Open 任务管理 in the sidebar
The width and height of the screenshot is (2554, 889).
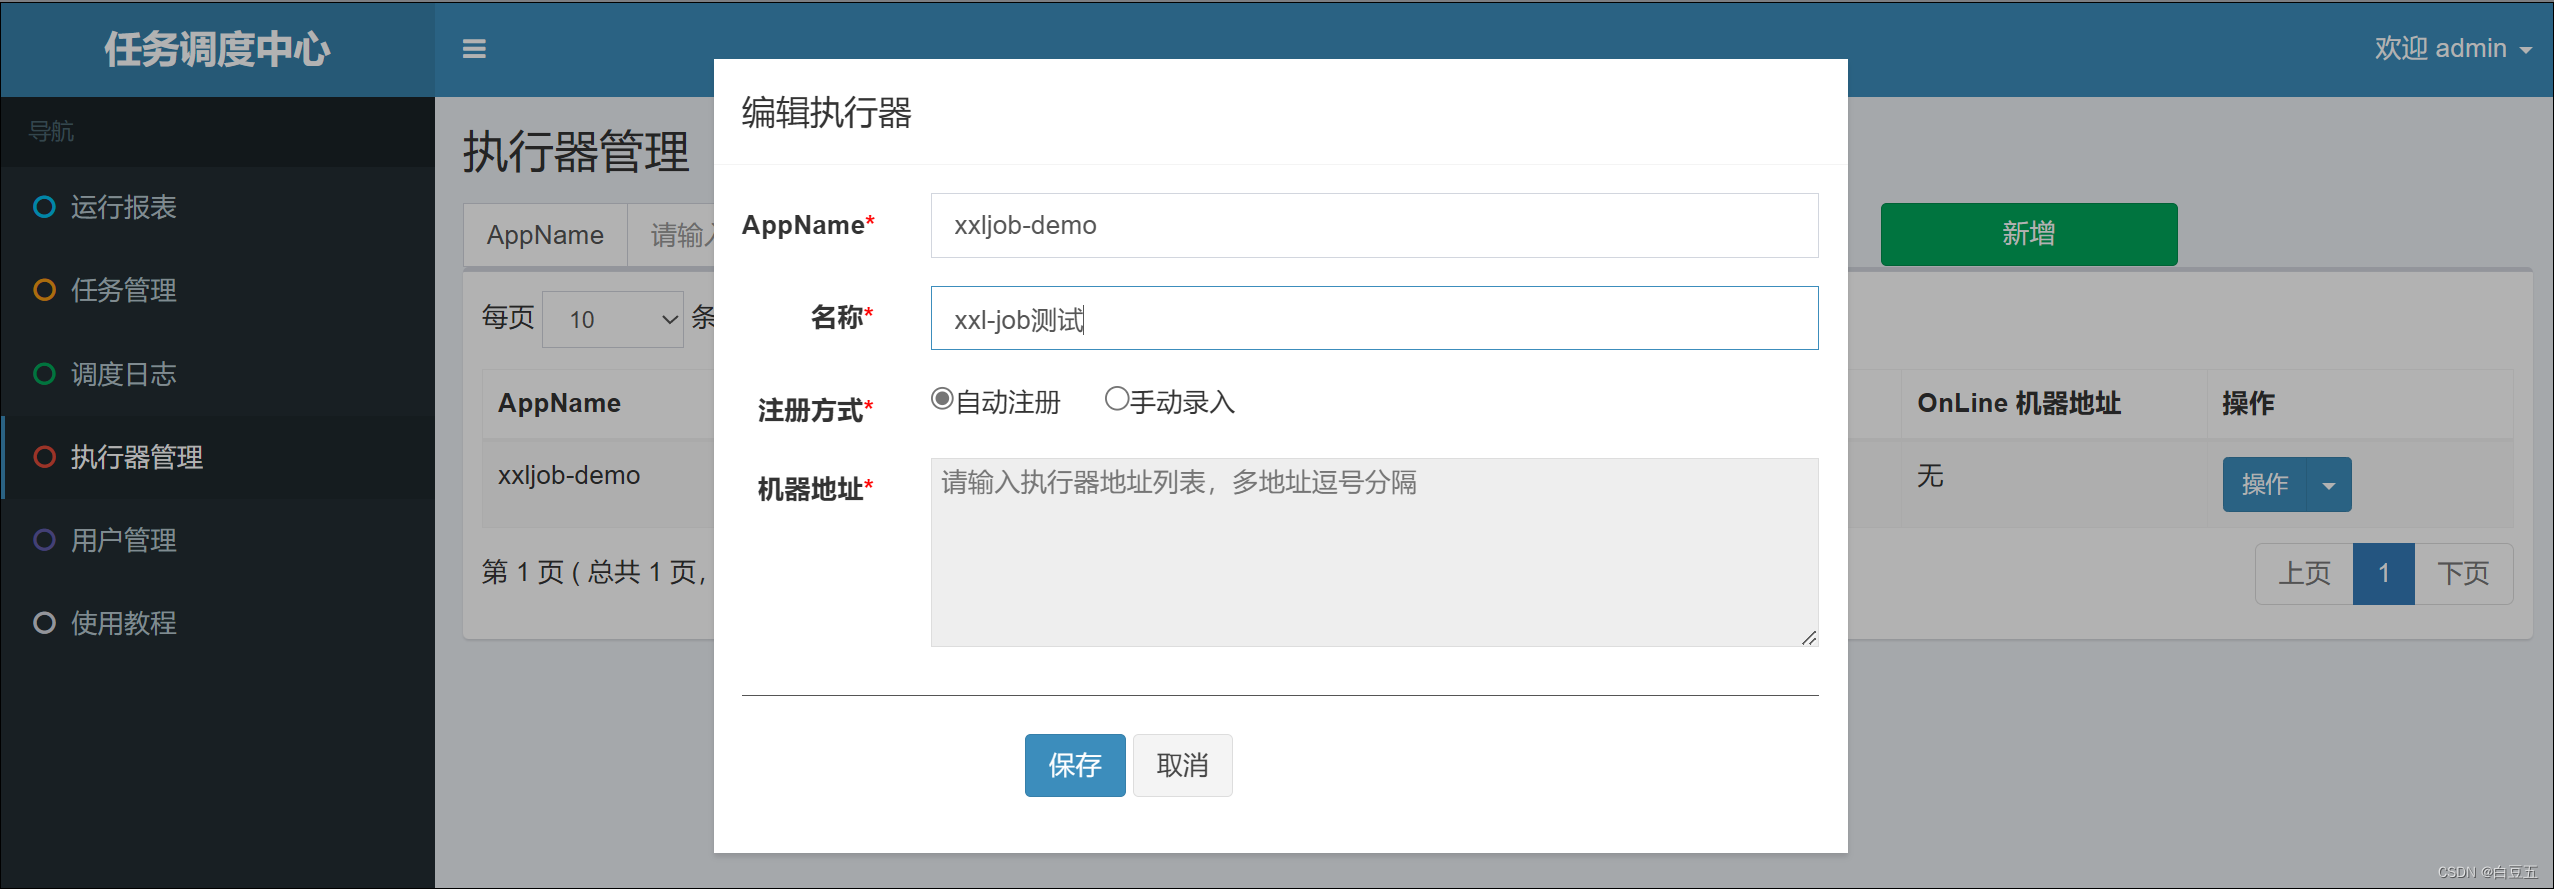point(218,290)
